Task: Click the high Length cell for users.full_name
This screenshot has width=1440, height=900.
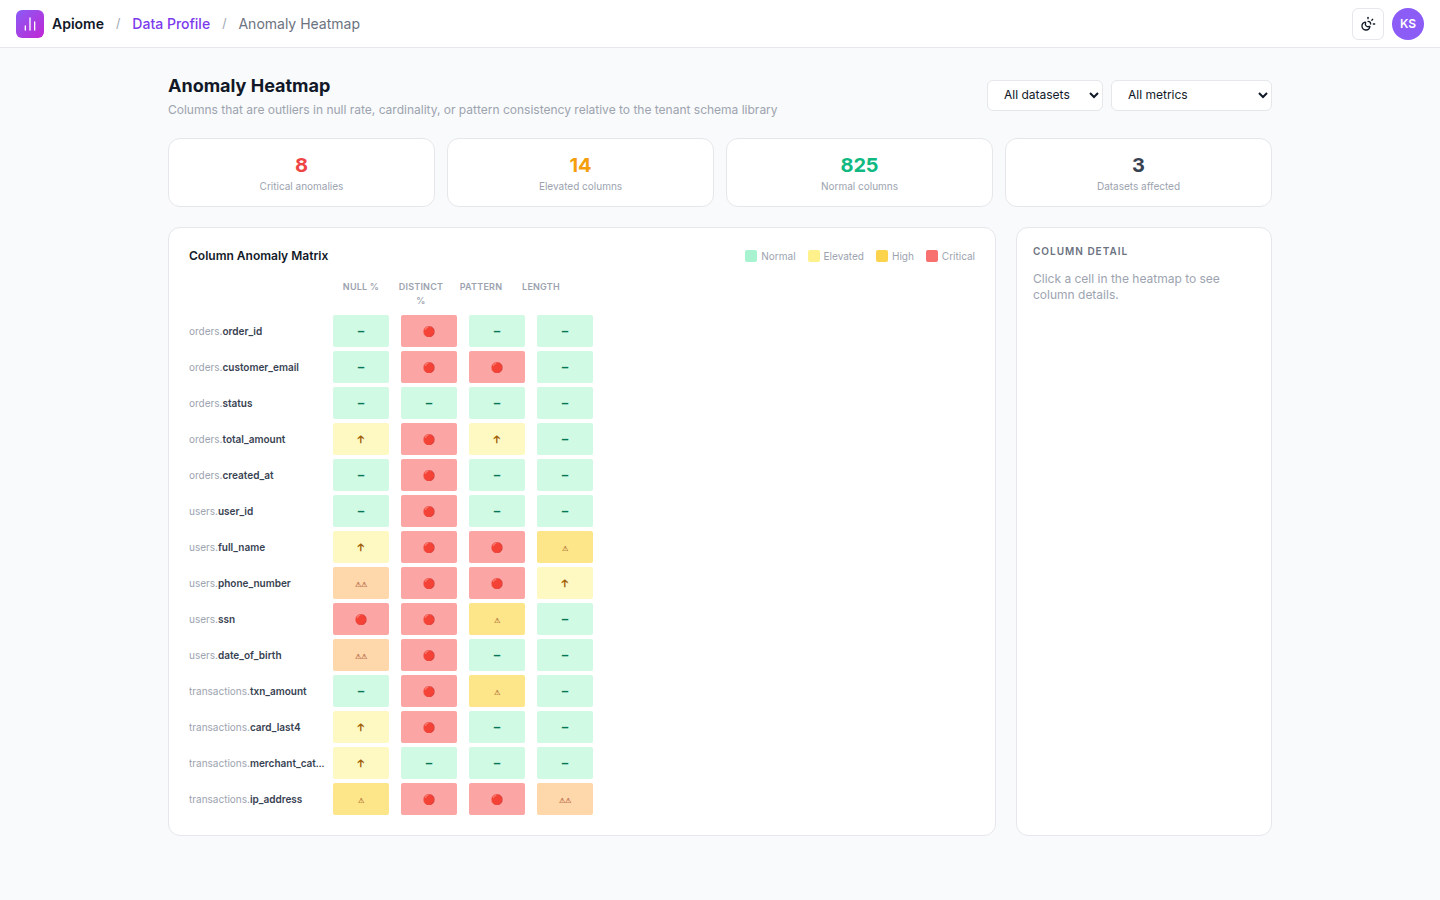Action: coord(565,547)
